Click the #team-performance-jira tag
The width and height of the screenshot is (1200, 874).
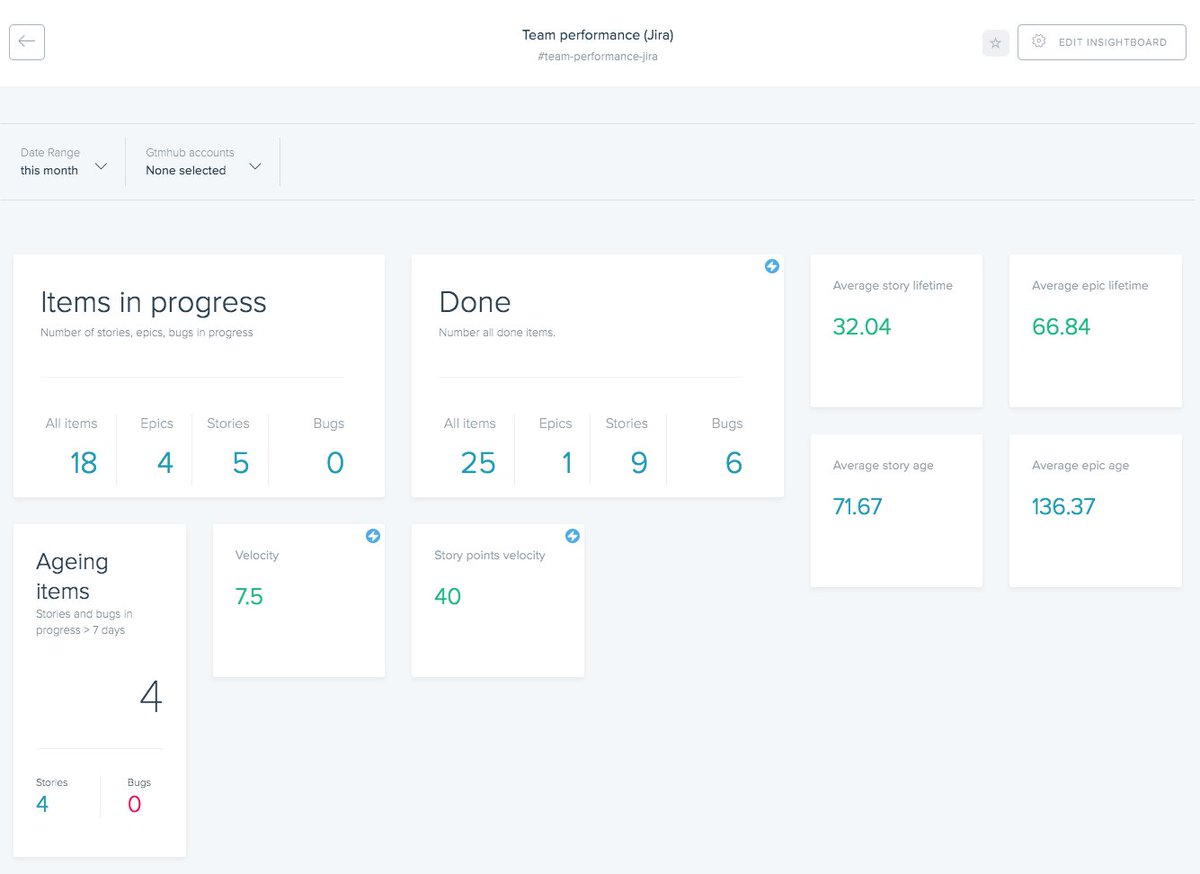598,57
